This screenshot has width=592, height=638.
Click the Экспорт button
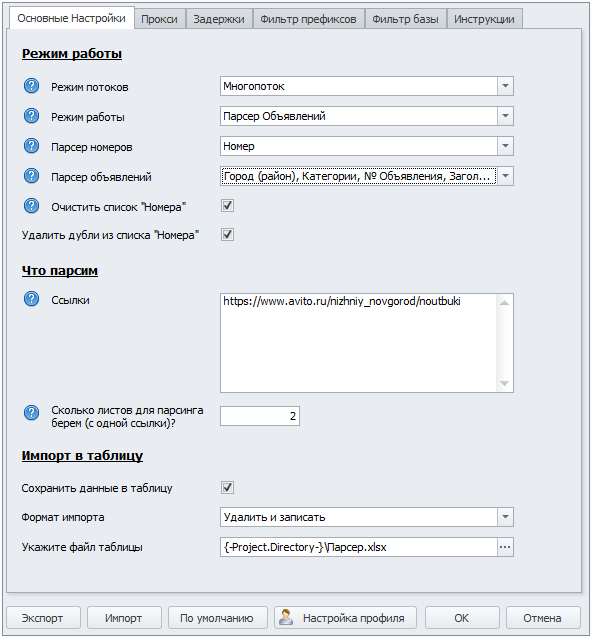(44, 618)
